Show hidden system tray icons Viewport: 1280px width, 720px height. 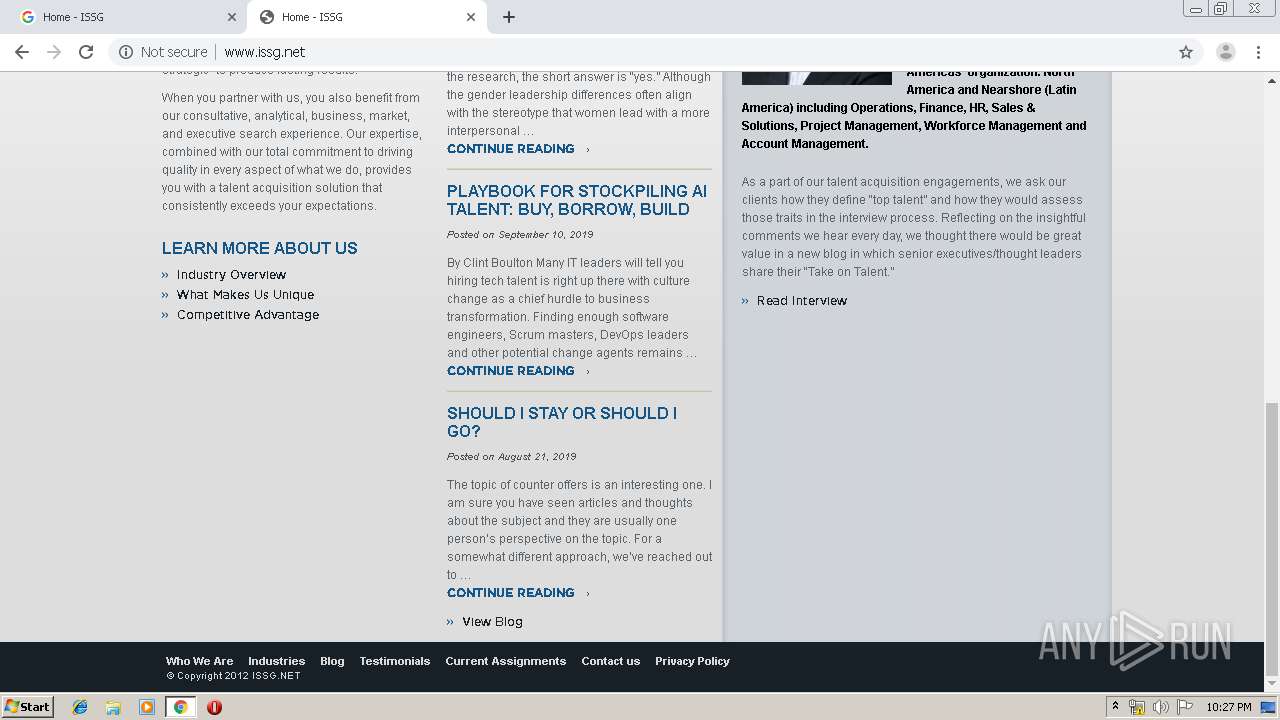pos(1115,706)
